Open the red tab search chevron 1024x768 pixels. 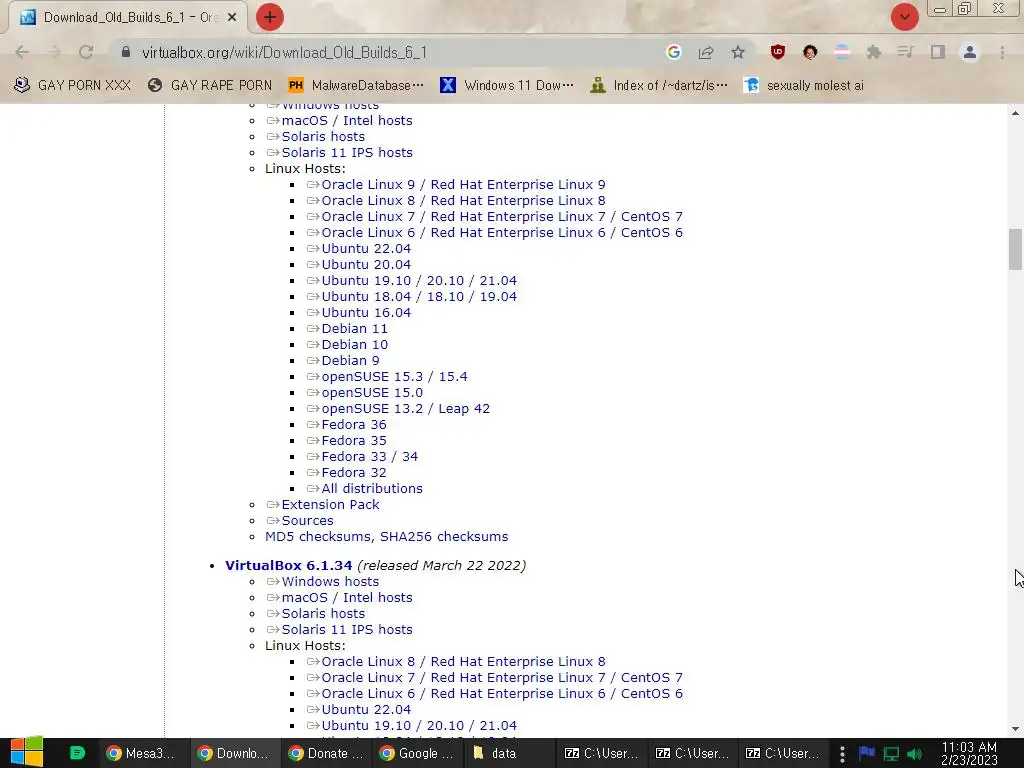904,17
